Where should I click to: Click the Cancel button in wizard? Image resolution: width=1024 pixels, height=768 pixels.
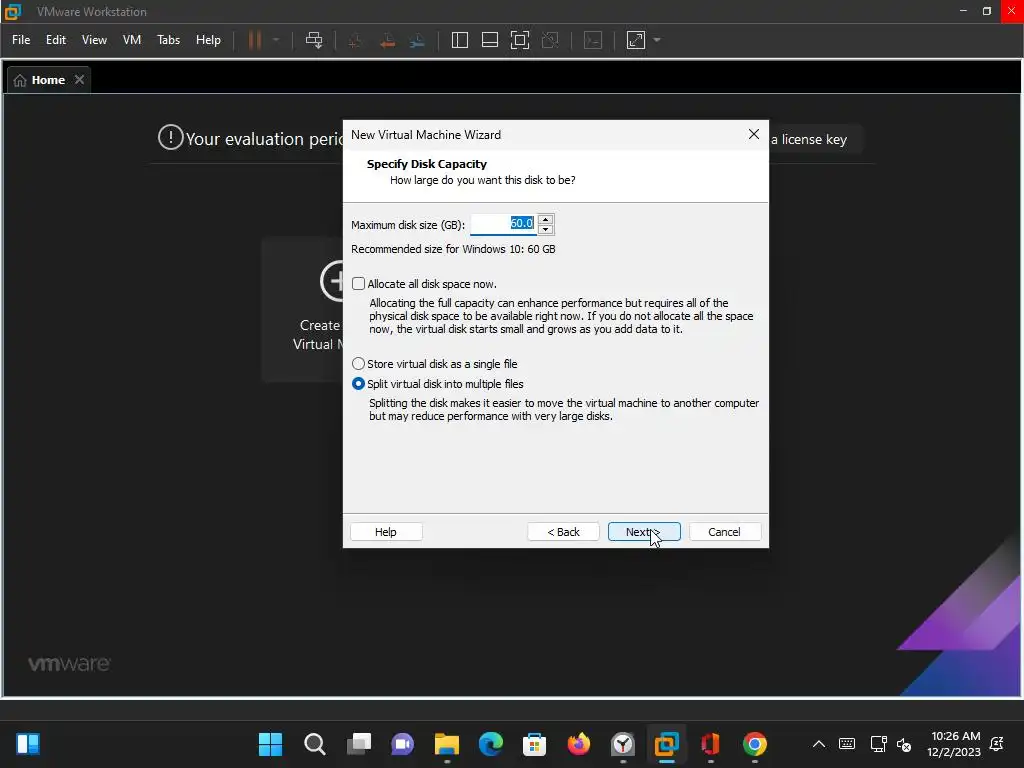tap(725, 532)
